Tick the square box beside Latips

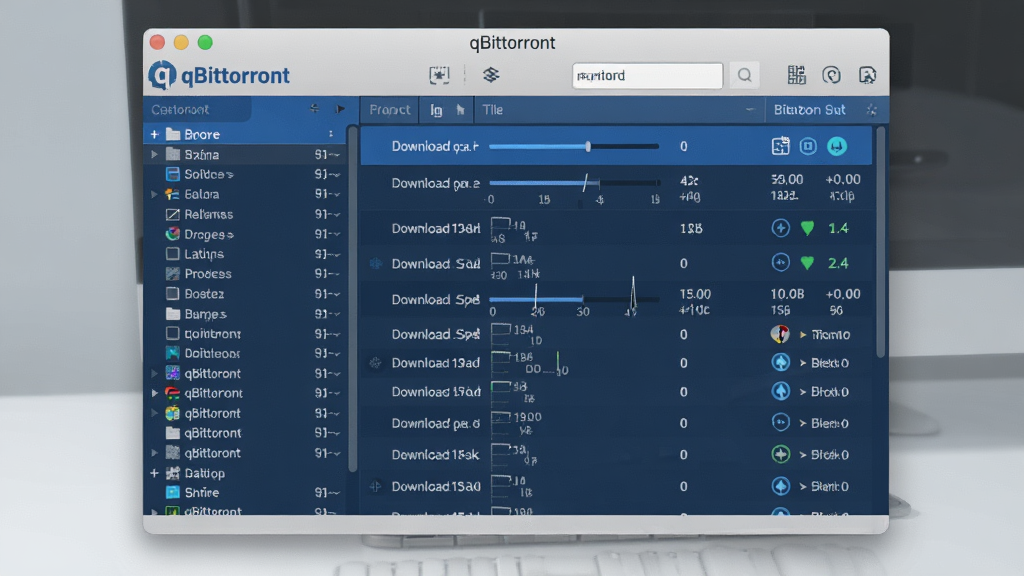(x=172, y=253)
